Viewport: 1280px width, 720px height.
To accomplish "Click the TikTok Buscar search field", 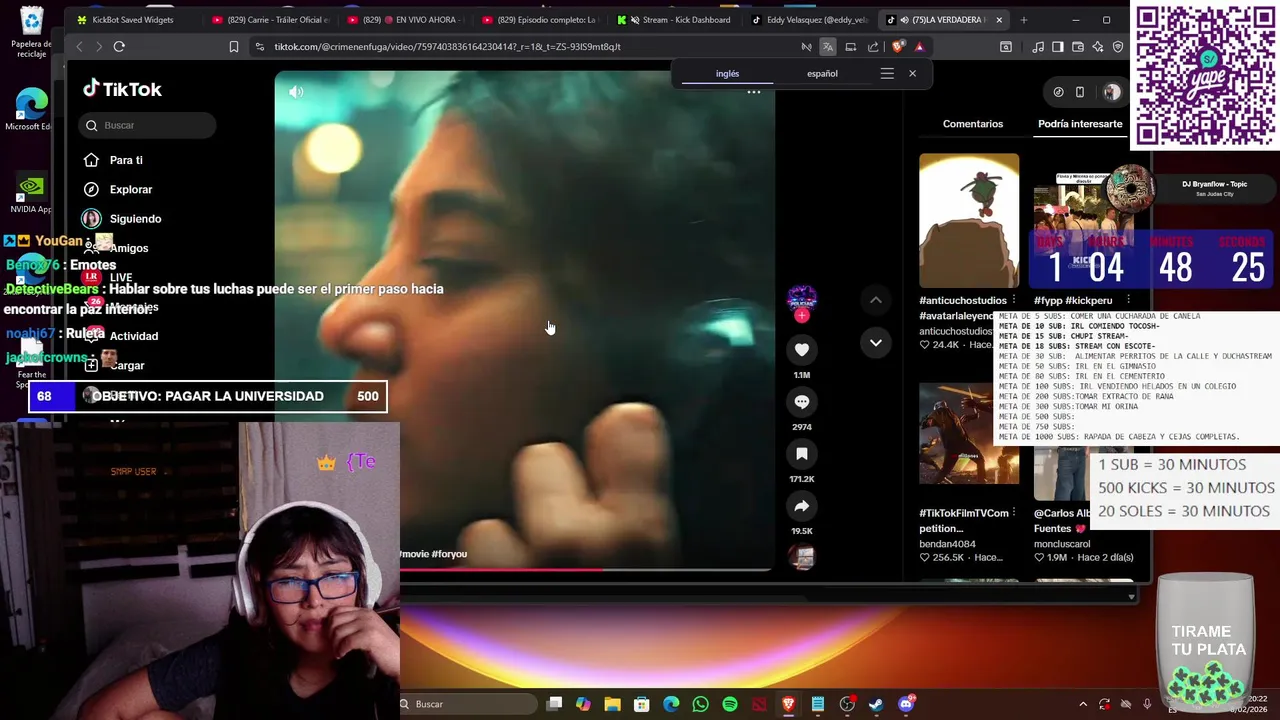I will pos(147,125).
